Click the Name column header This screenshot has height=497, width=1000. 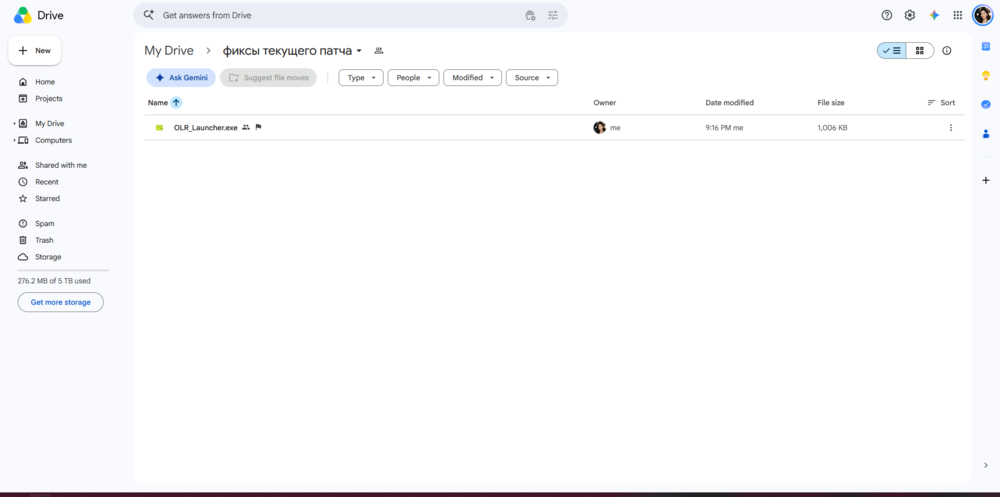[x=158, y=103]
